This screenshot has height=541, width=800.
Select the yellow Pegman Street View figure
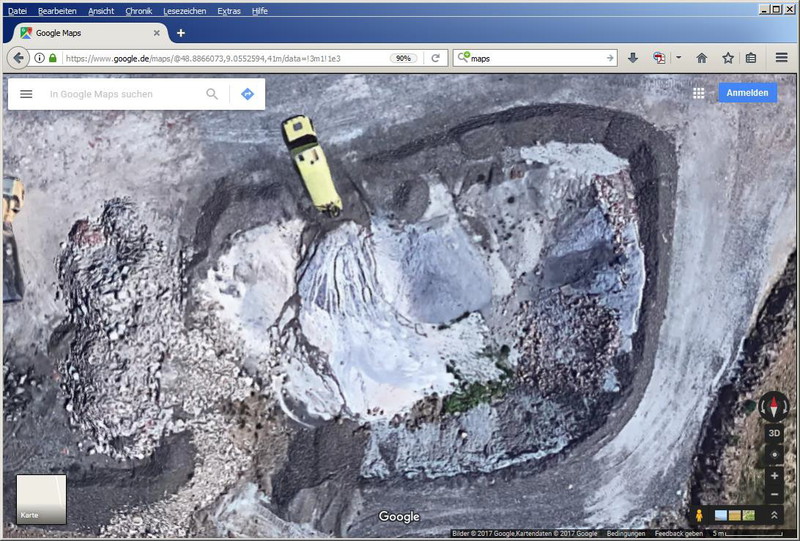point(699,515)
